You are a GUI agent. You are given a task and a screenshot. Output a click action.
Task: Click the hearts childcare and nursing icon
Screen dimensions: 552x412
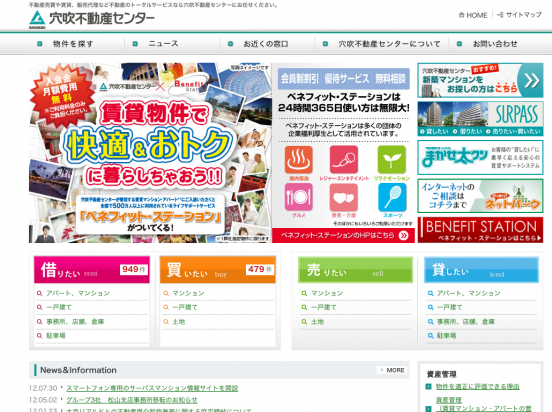point(344,198)
